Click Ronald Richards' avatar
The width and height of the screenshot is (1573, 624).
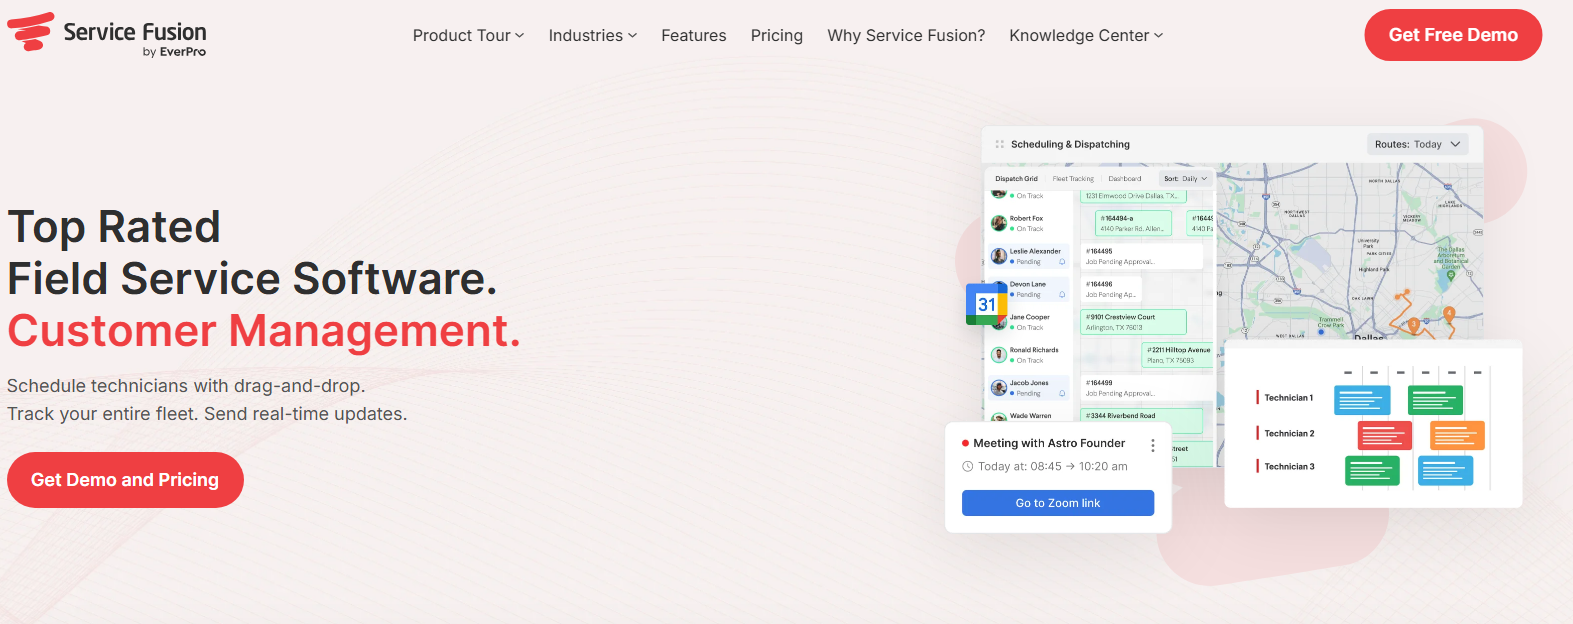pyautogui.click(x=998, y=355)
